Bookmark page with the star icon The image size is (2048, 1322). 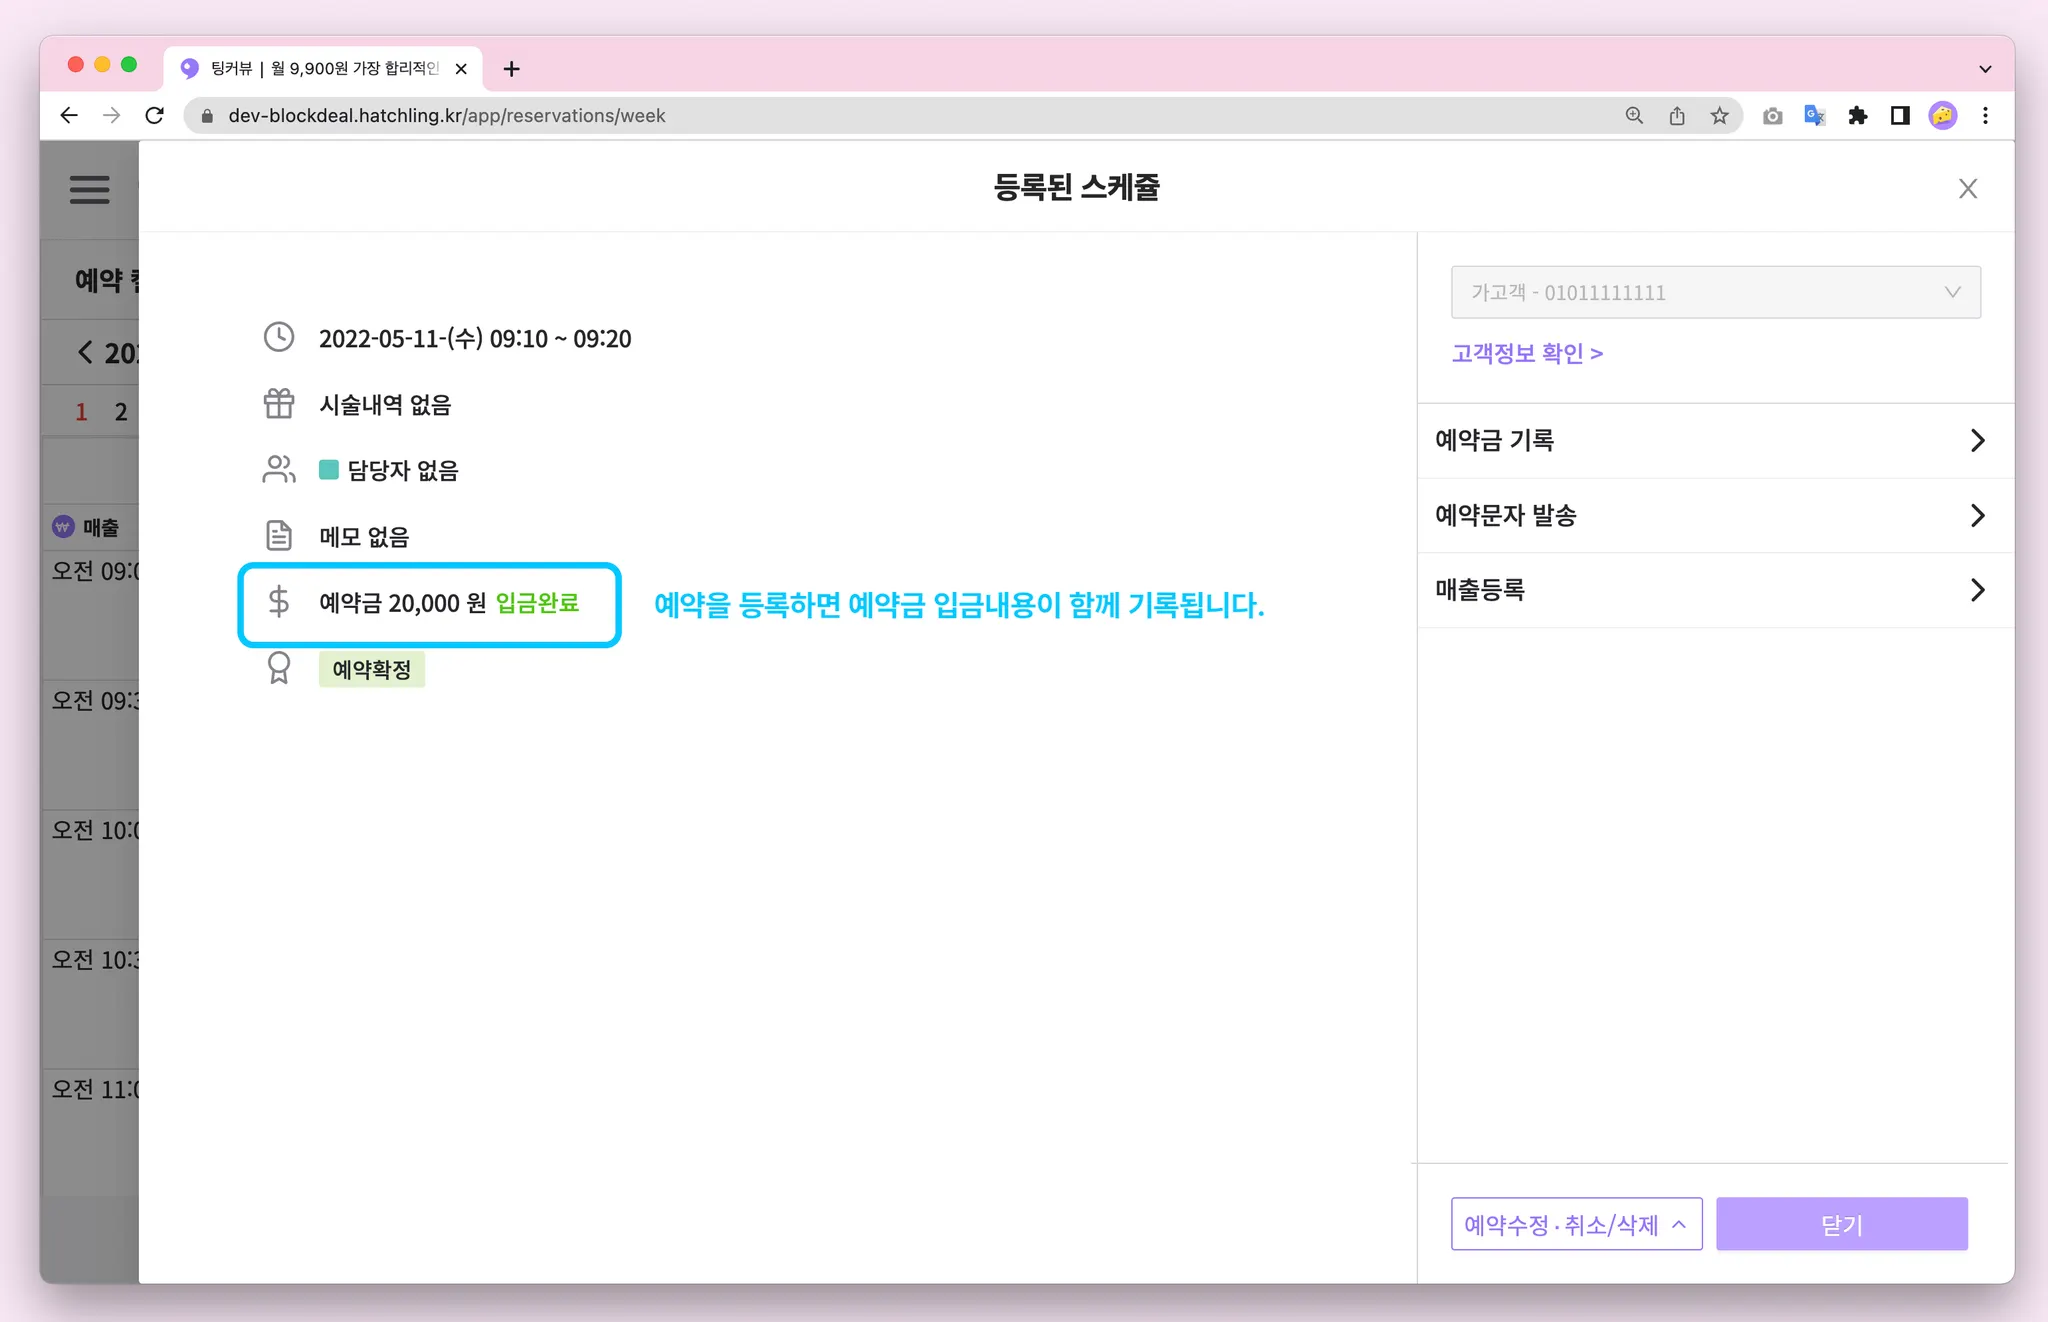pyautogui.click(x=1719, y=116)
